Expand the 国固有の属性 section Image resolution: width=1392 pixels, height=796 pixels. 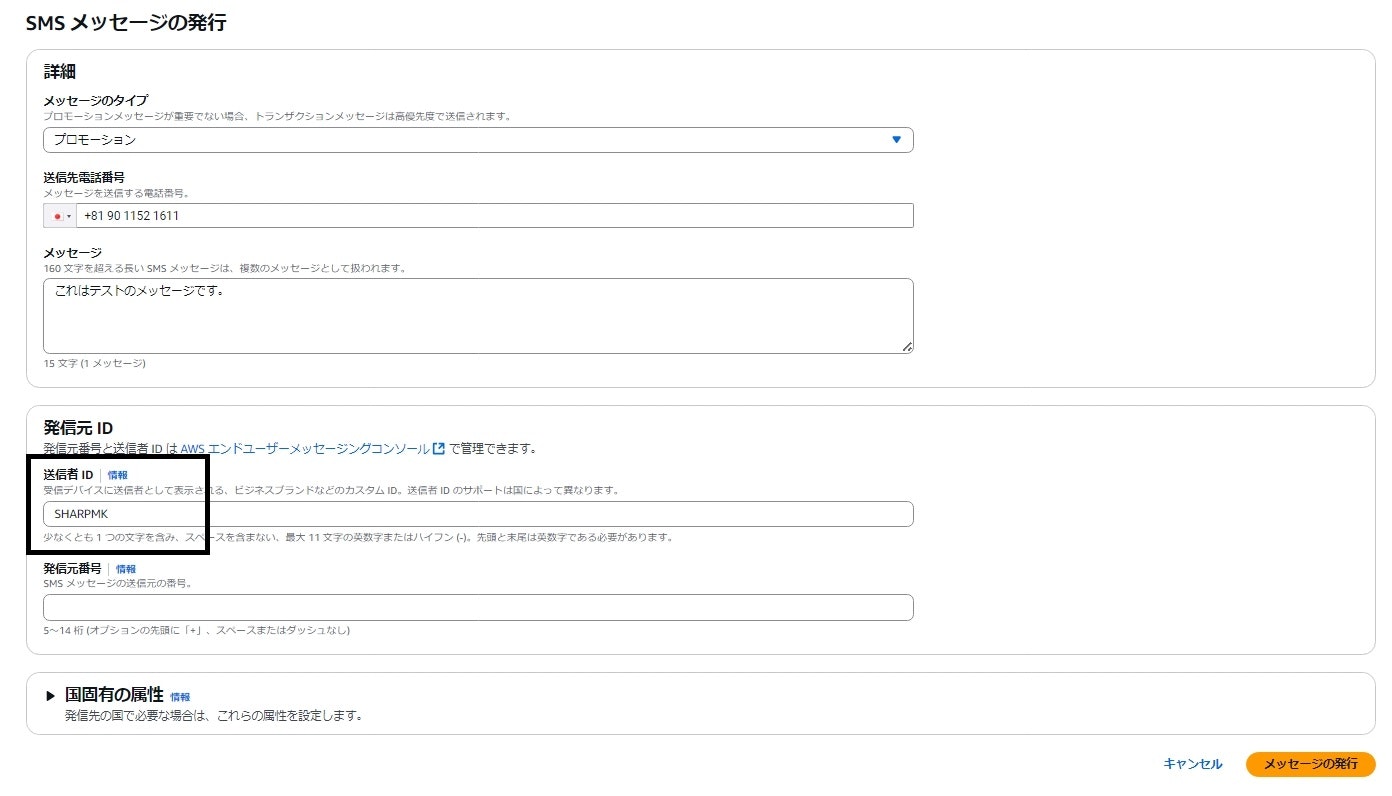(51, 696)
